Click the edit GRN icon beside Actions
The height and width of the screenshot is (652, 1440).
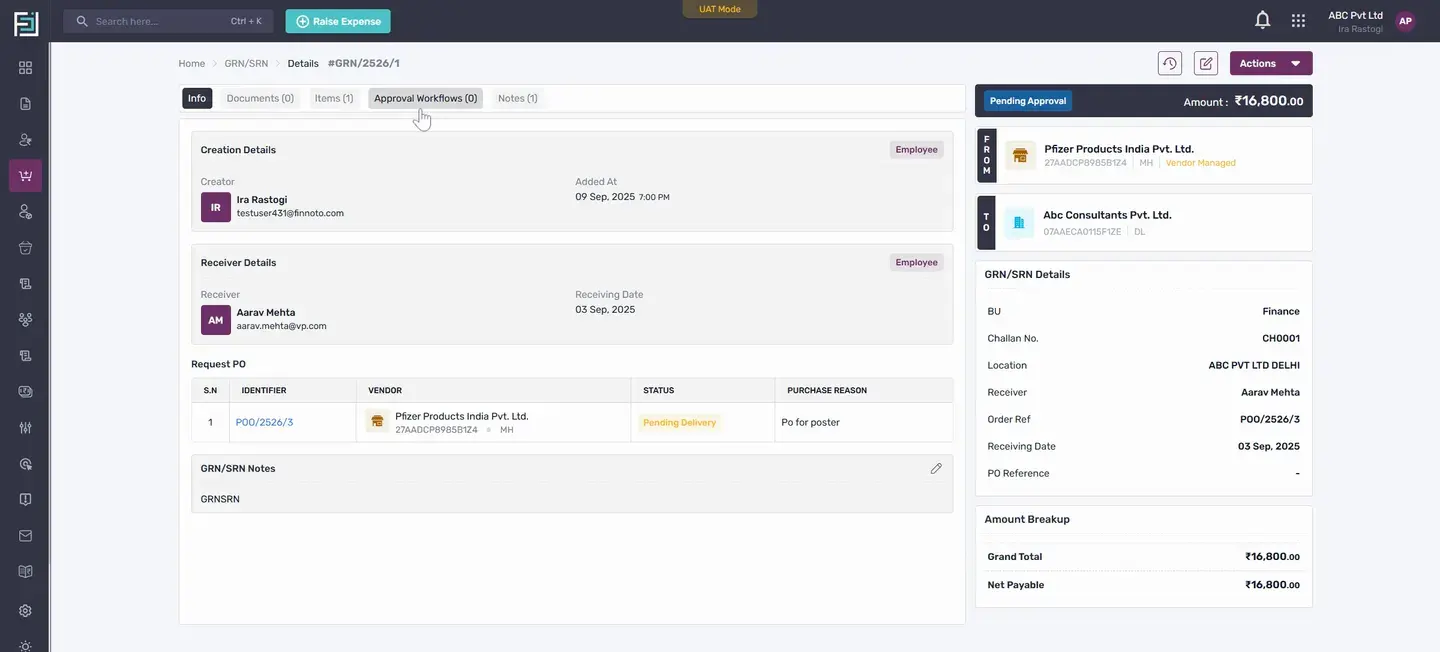1206,63
